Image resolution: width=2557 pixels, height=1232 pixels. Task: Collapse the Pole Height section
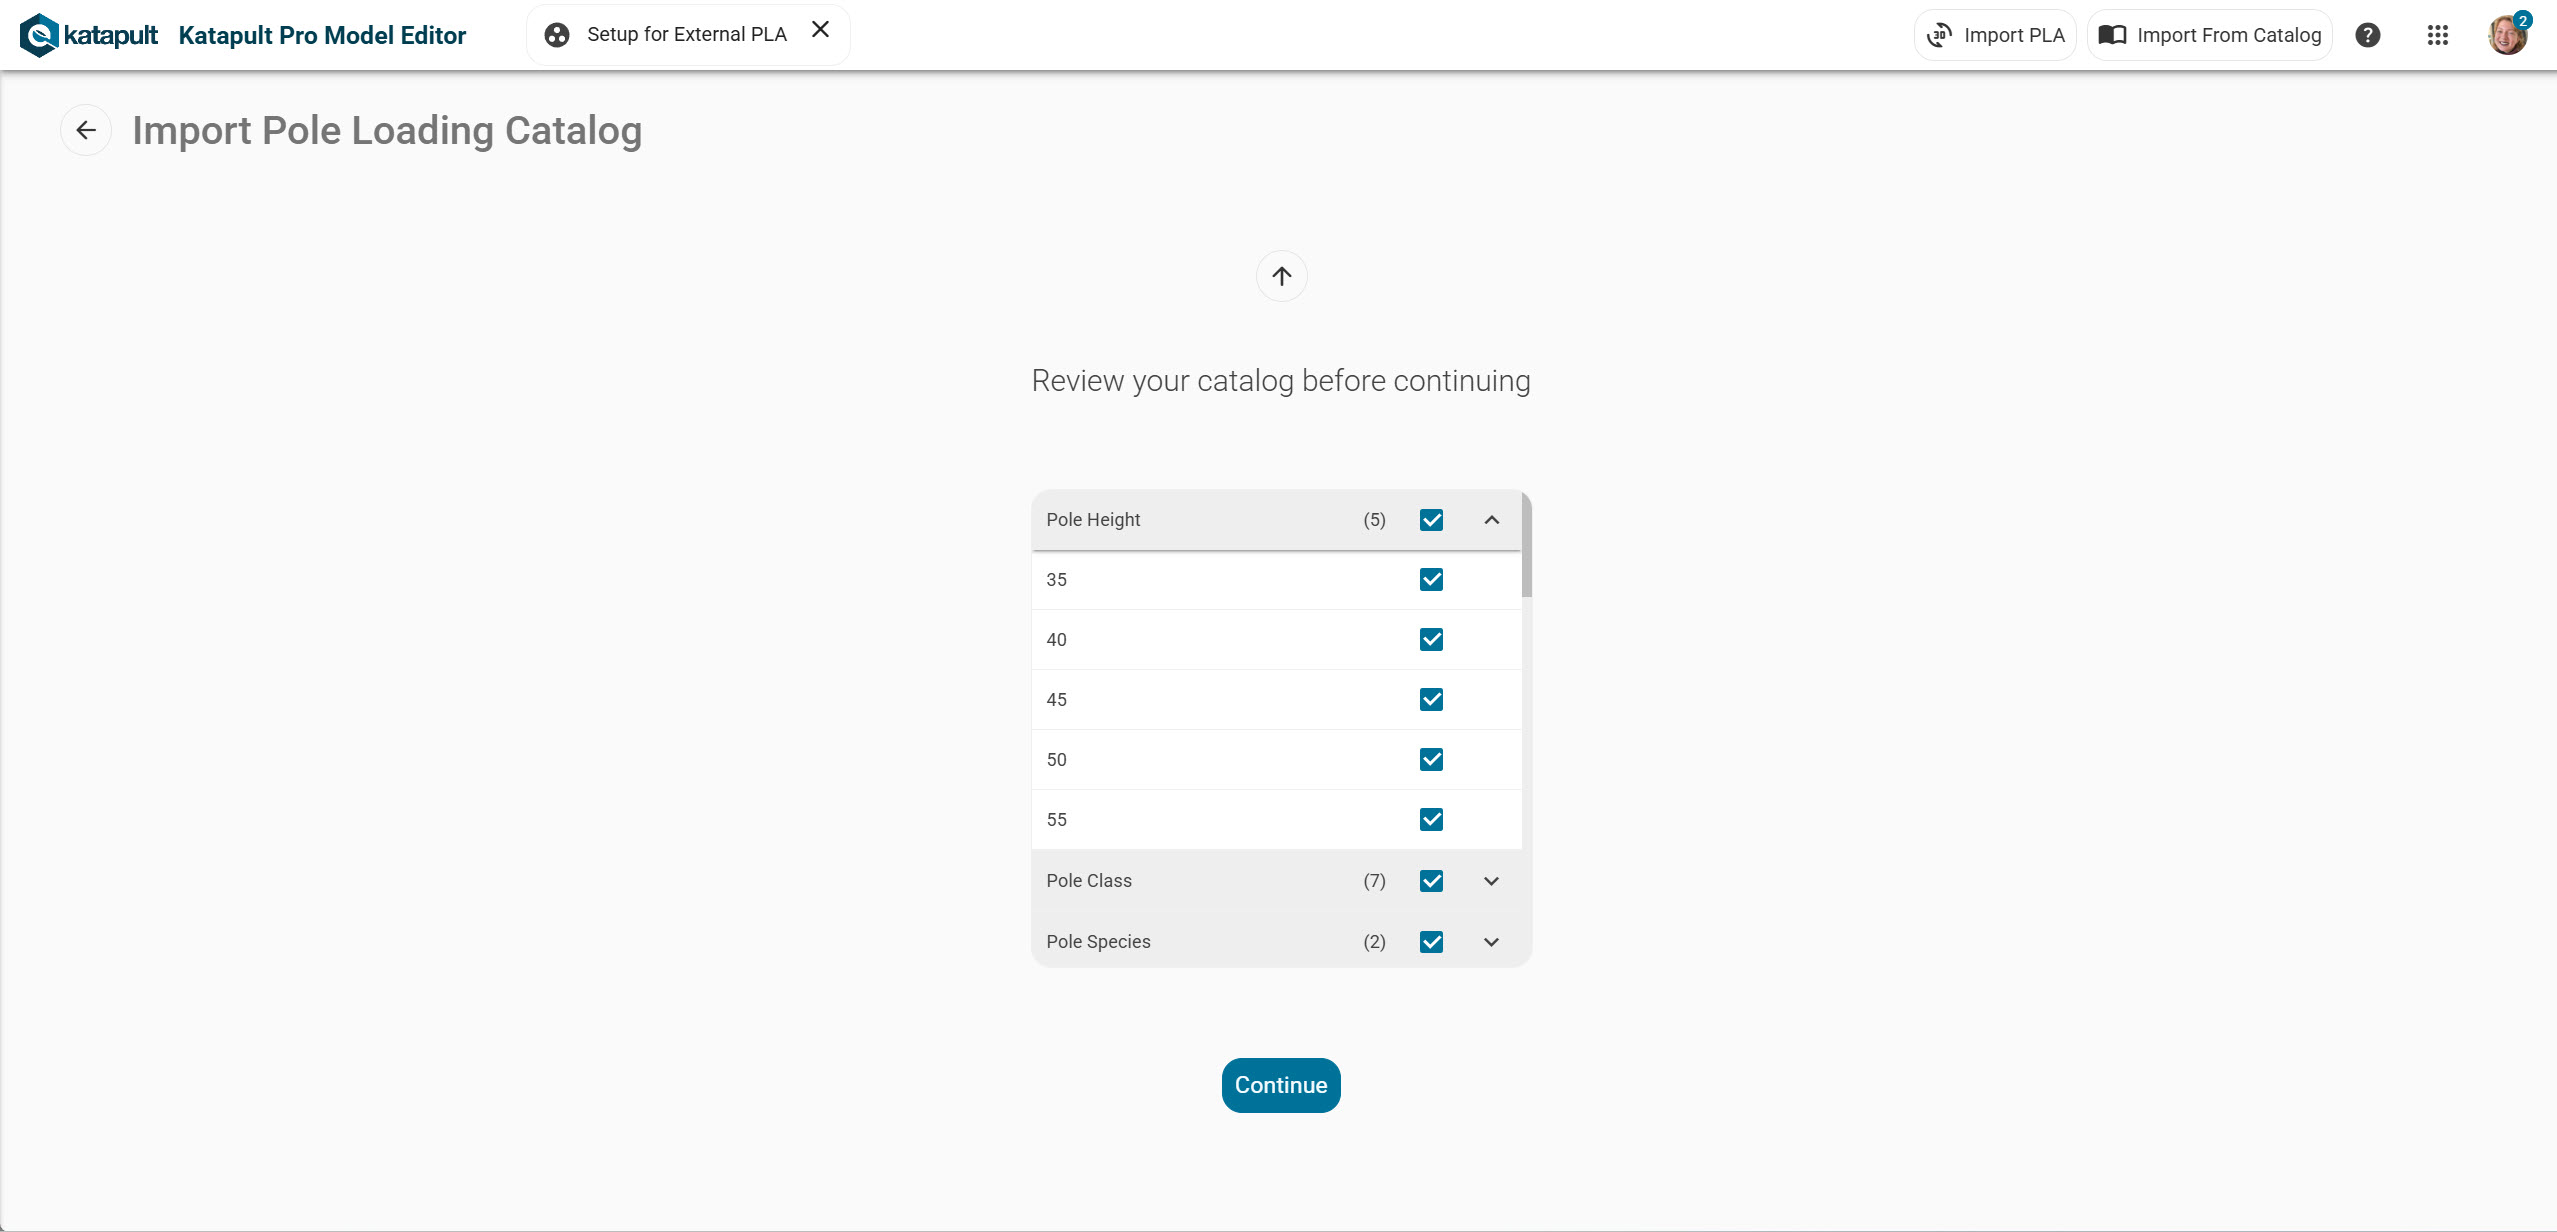(x=1491, y=520)
